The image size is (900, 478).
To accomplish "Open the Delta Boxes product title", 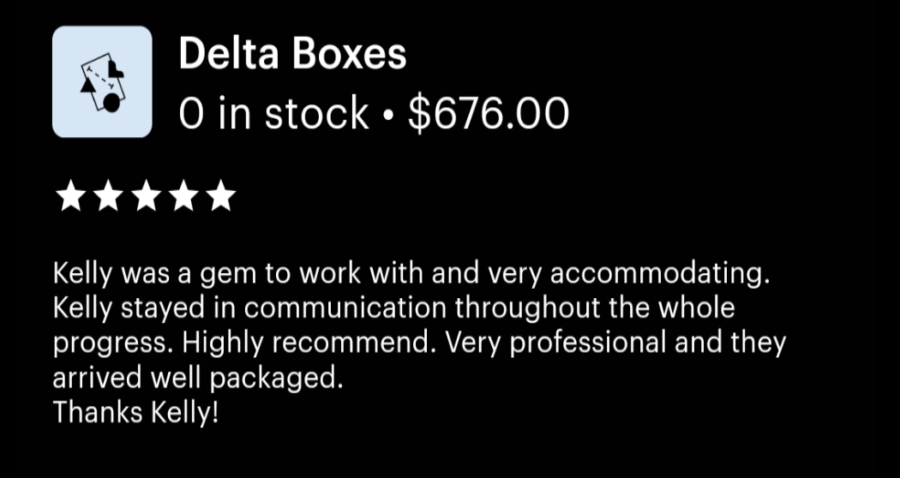I will [x=292, y=56].
